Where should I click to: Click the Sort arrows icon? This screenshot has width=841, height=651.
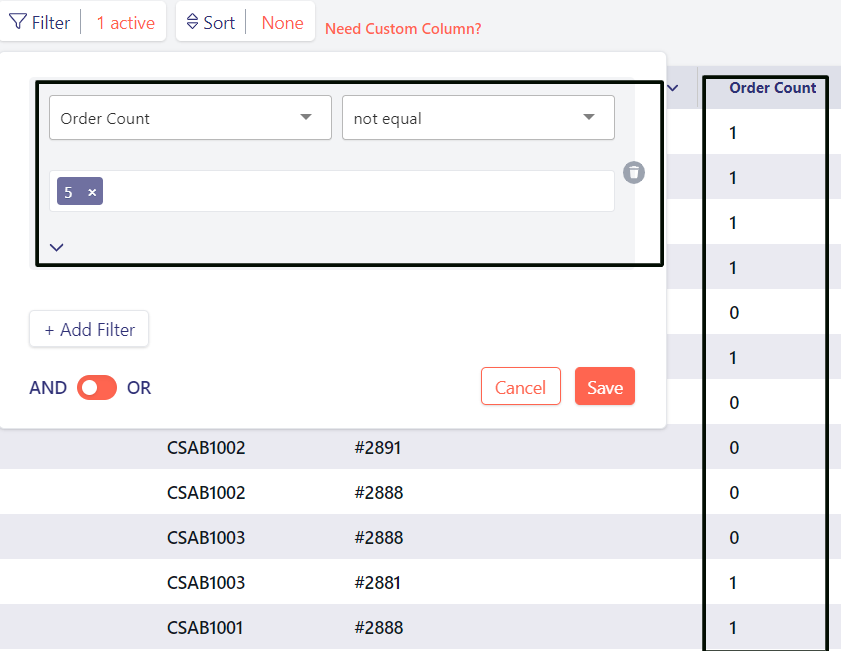(193, 22)
